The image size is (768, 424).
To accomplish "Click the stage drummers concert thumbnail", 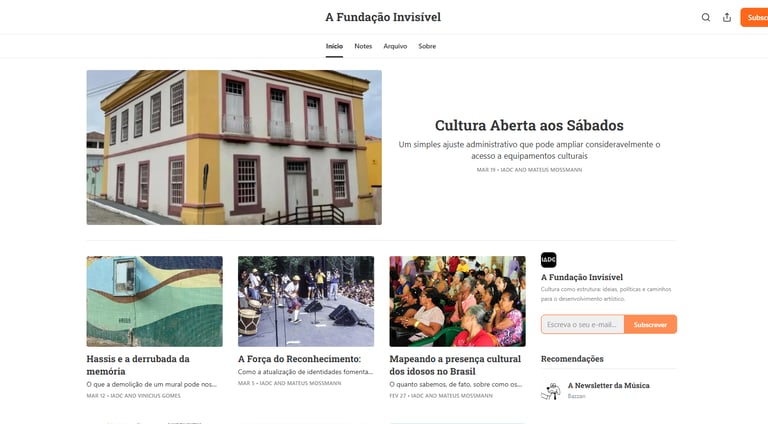I will click(306, 301).
